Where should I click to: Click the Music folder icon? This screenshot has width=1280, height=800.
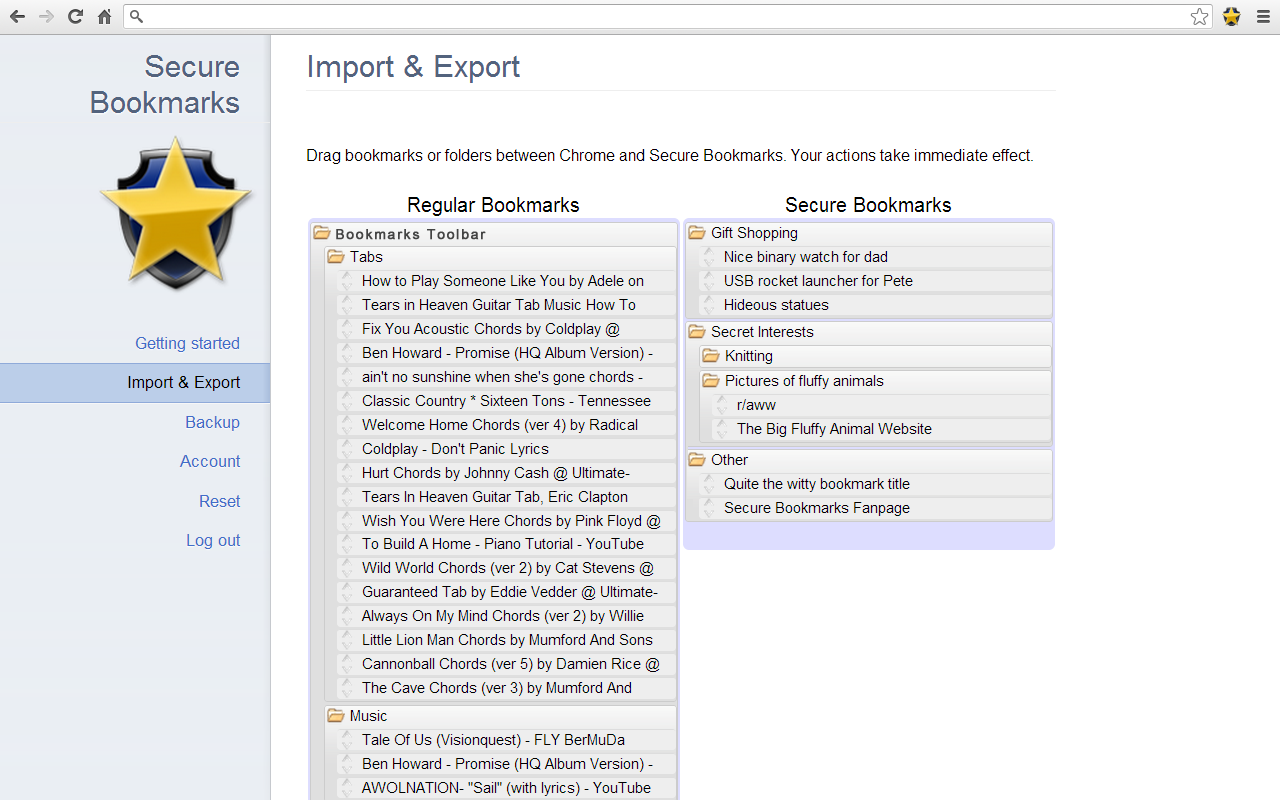coord(336,716)
